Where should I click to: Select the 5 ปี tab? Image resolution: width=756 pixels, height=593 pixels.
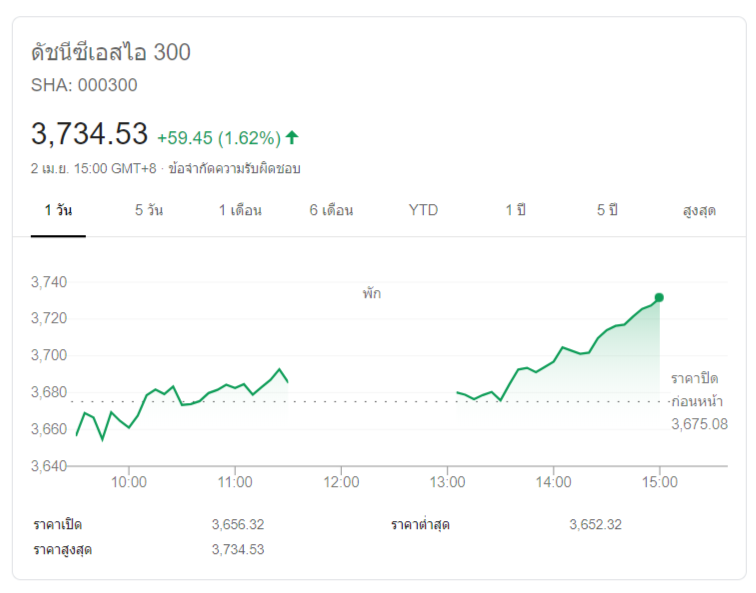coord(607,210)
